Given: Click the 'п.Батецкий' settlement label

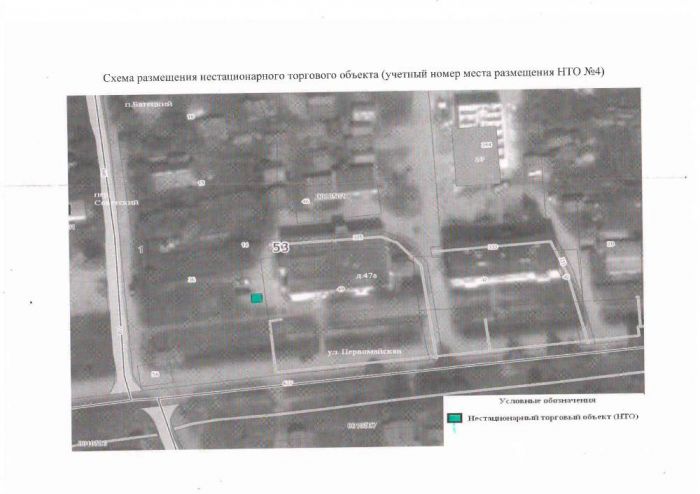Looking at the screenshot, I should click(148, 104).
